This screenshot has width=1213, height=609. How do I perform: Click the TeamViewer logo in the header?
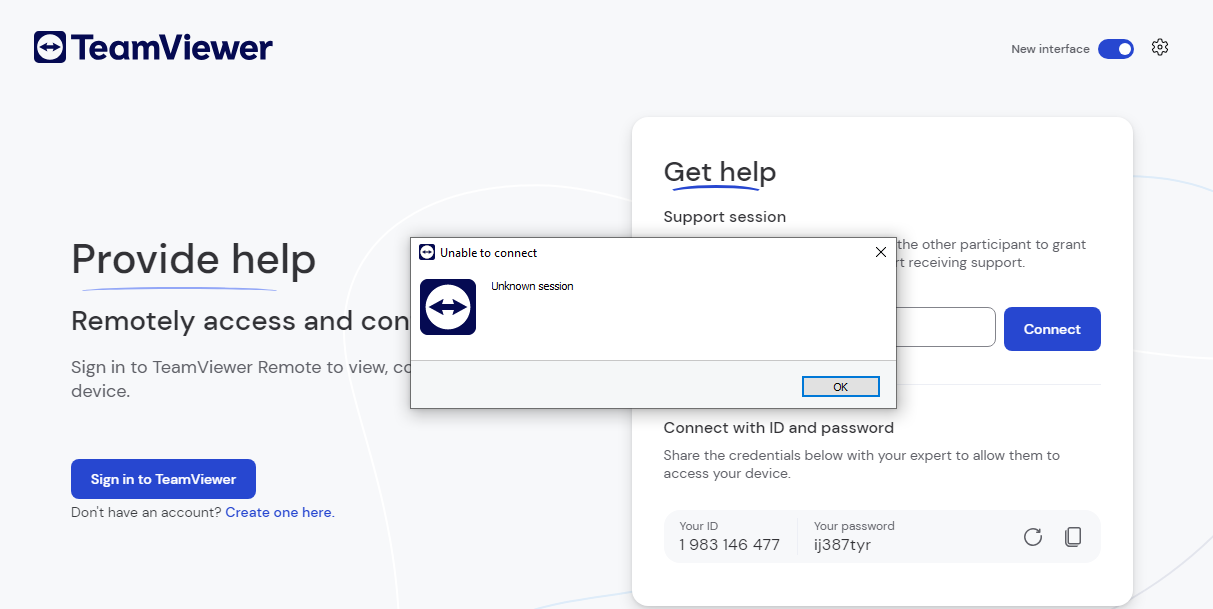pyautogui.click(x=153, y=47)
